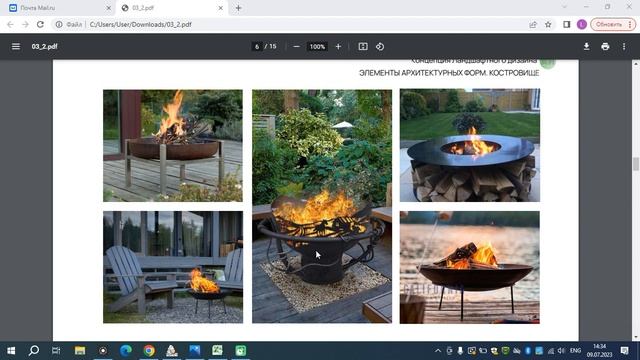Reload the current page
Screen dimensions: 640x360
40,24
